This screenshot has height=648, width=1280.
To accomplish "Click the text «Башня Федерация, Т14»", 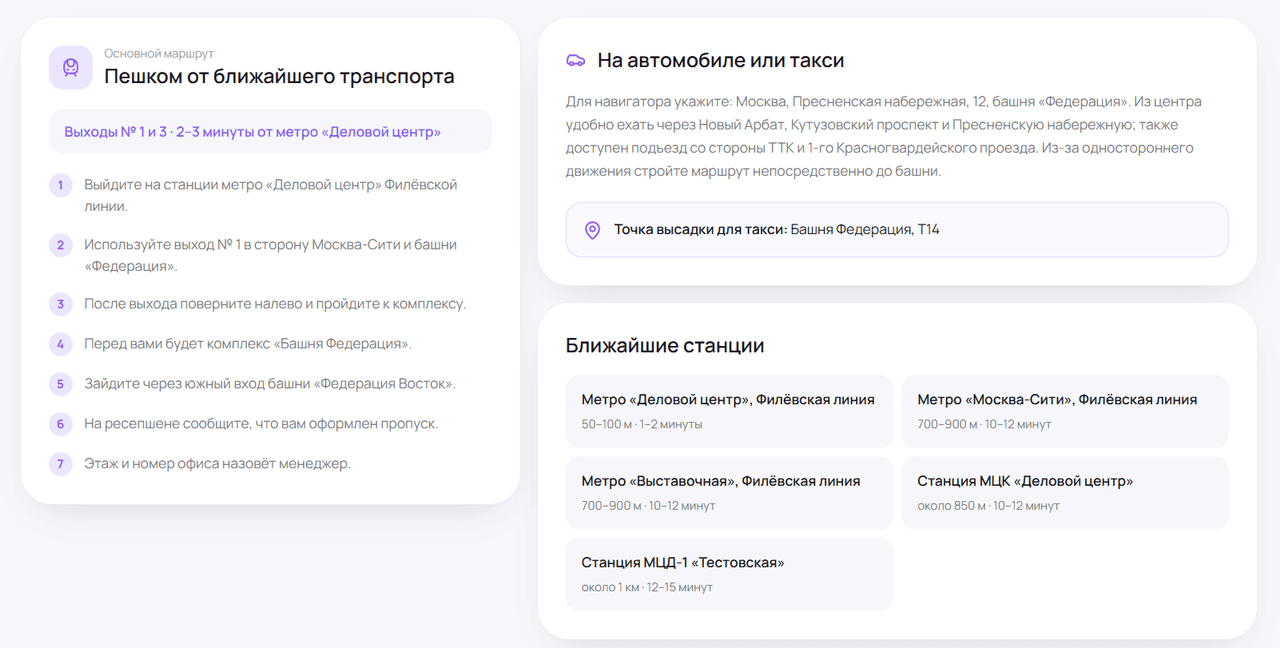I will click(865, 230).
